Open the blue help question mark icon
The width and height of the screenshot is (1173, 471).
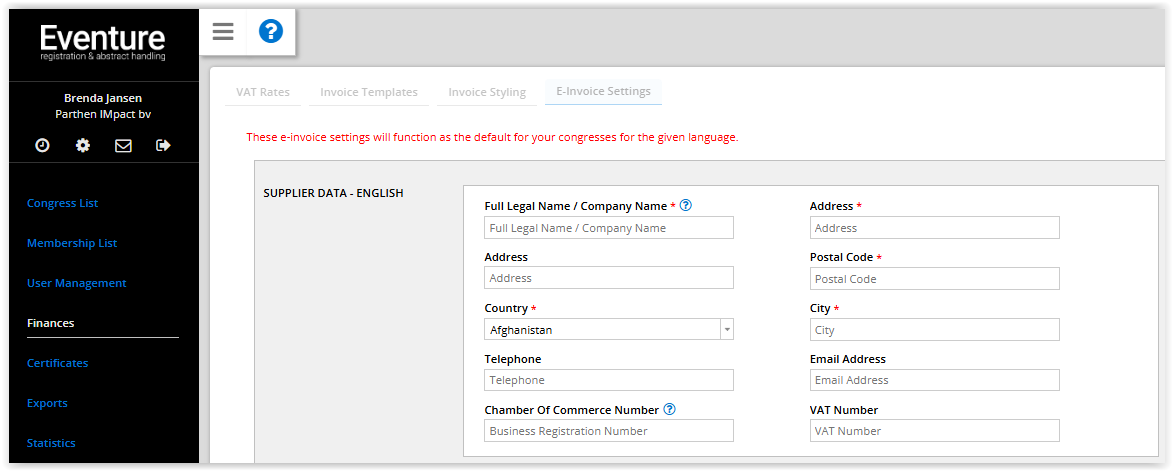pyautogui.click(x=270, y=32)
